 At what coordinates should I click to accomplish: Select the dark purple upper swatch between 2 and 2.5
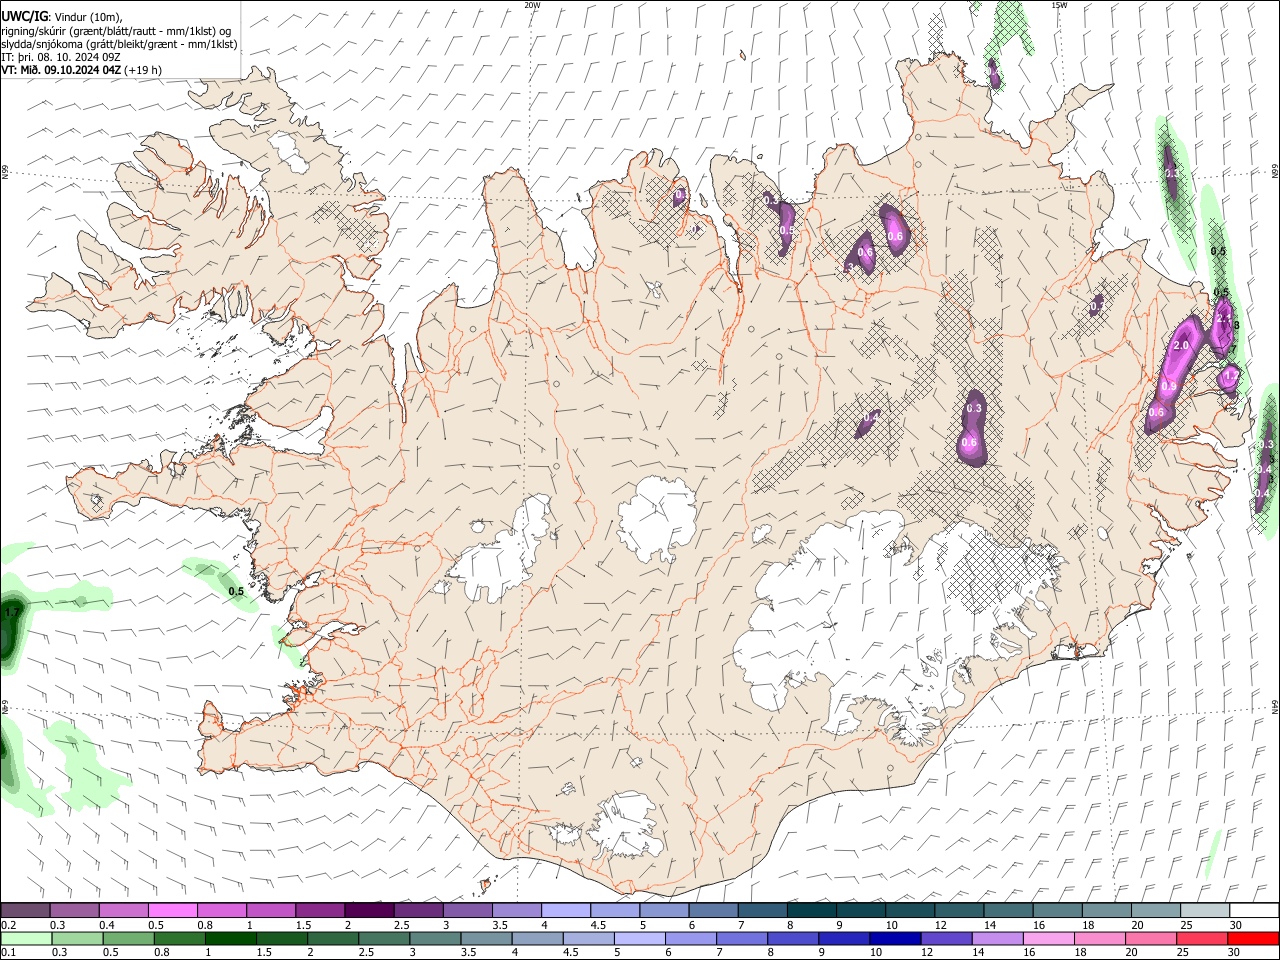pyautogui.click(x=369, y=910)
